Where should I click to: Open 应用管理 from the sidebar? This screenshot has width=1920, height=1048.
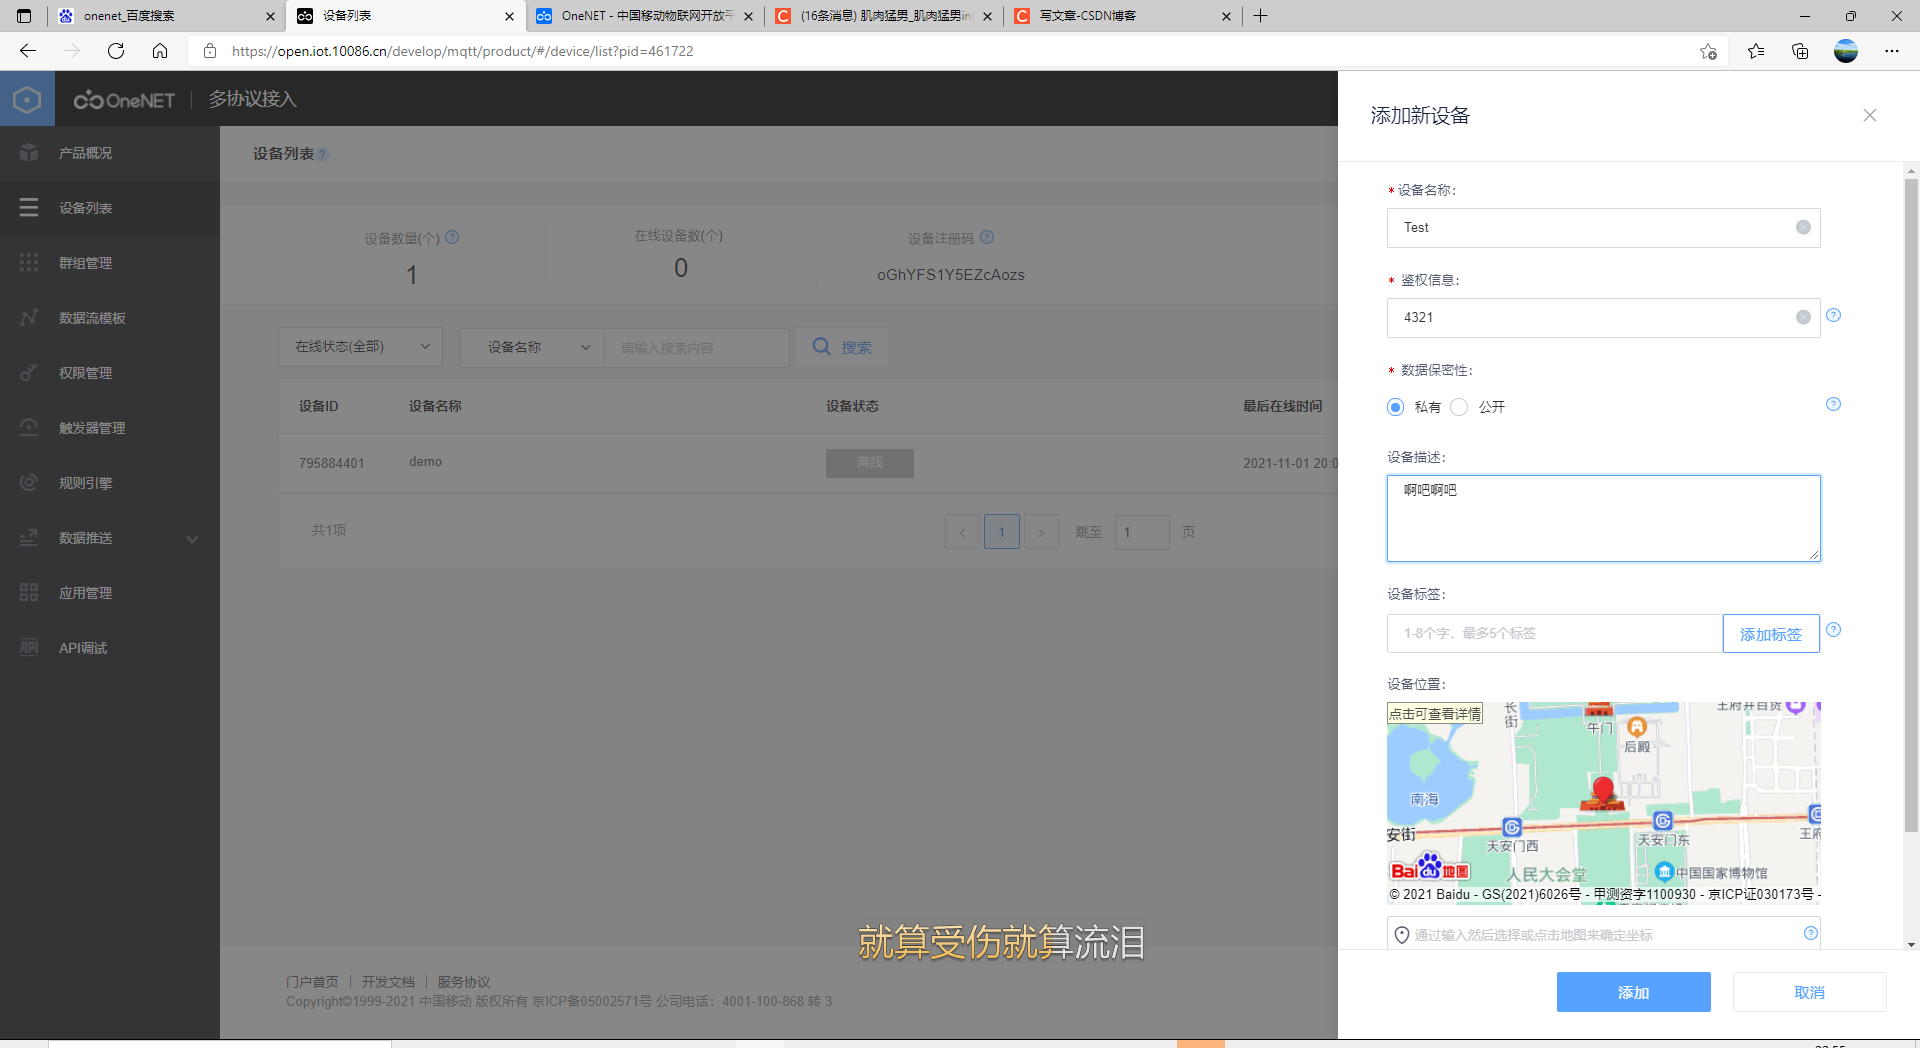[x=28, y=591]
